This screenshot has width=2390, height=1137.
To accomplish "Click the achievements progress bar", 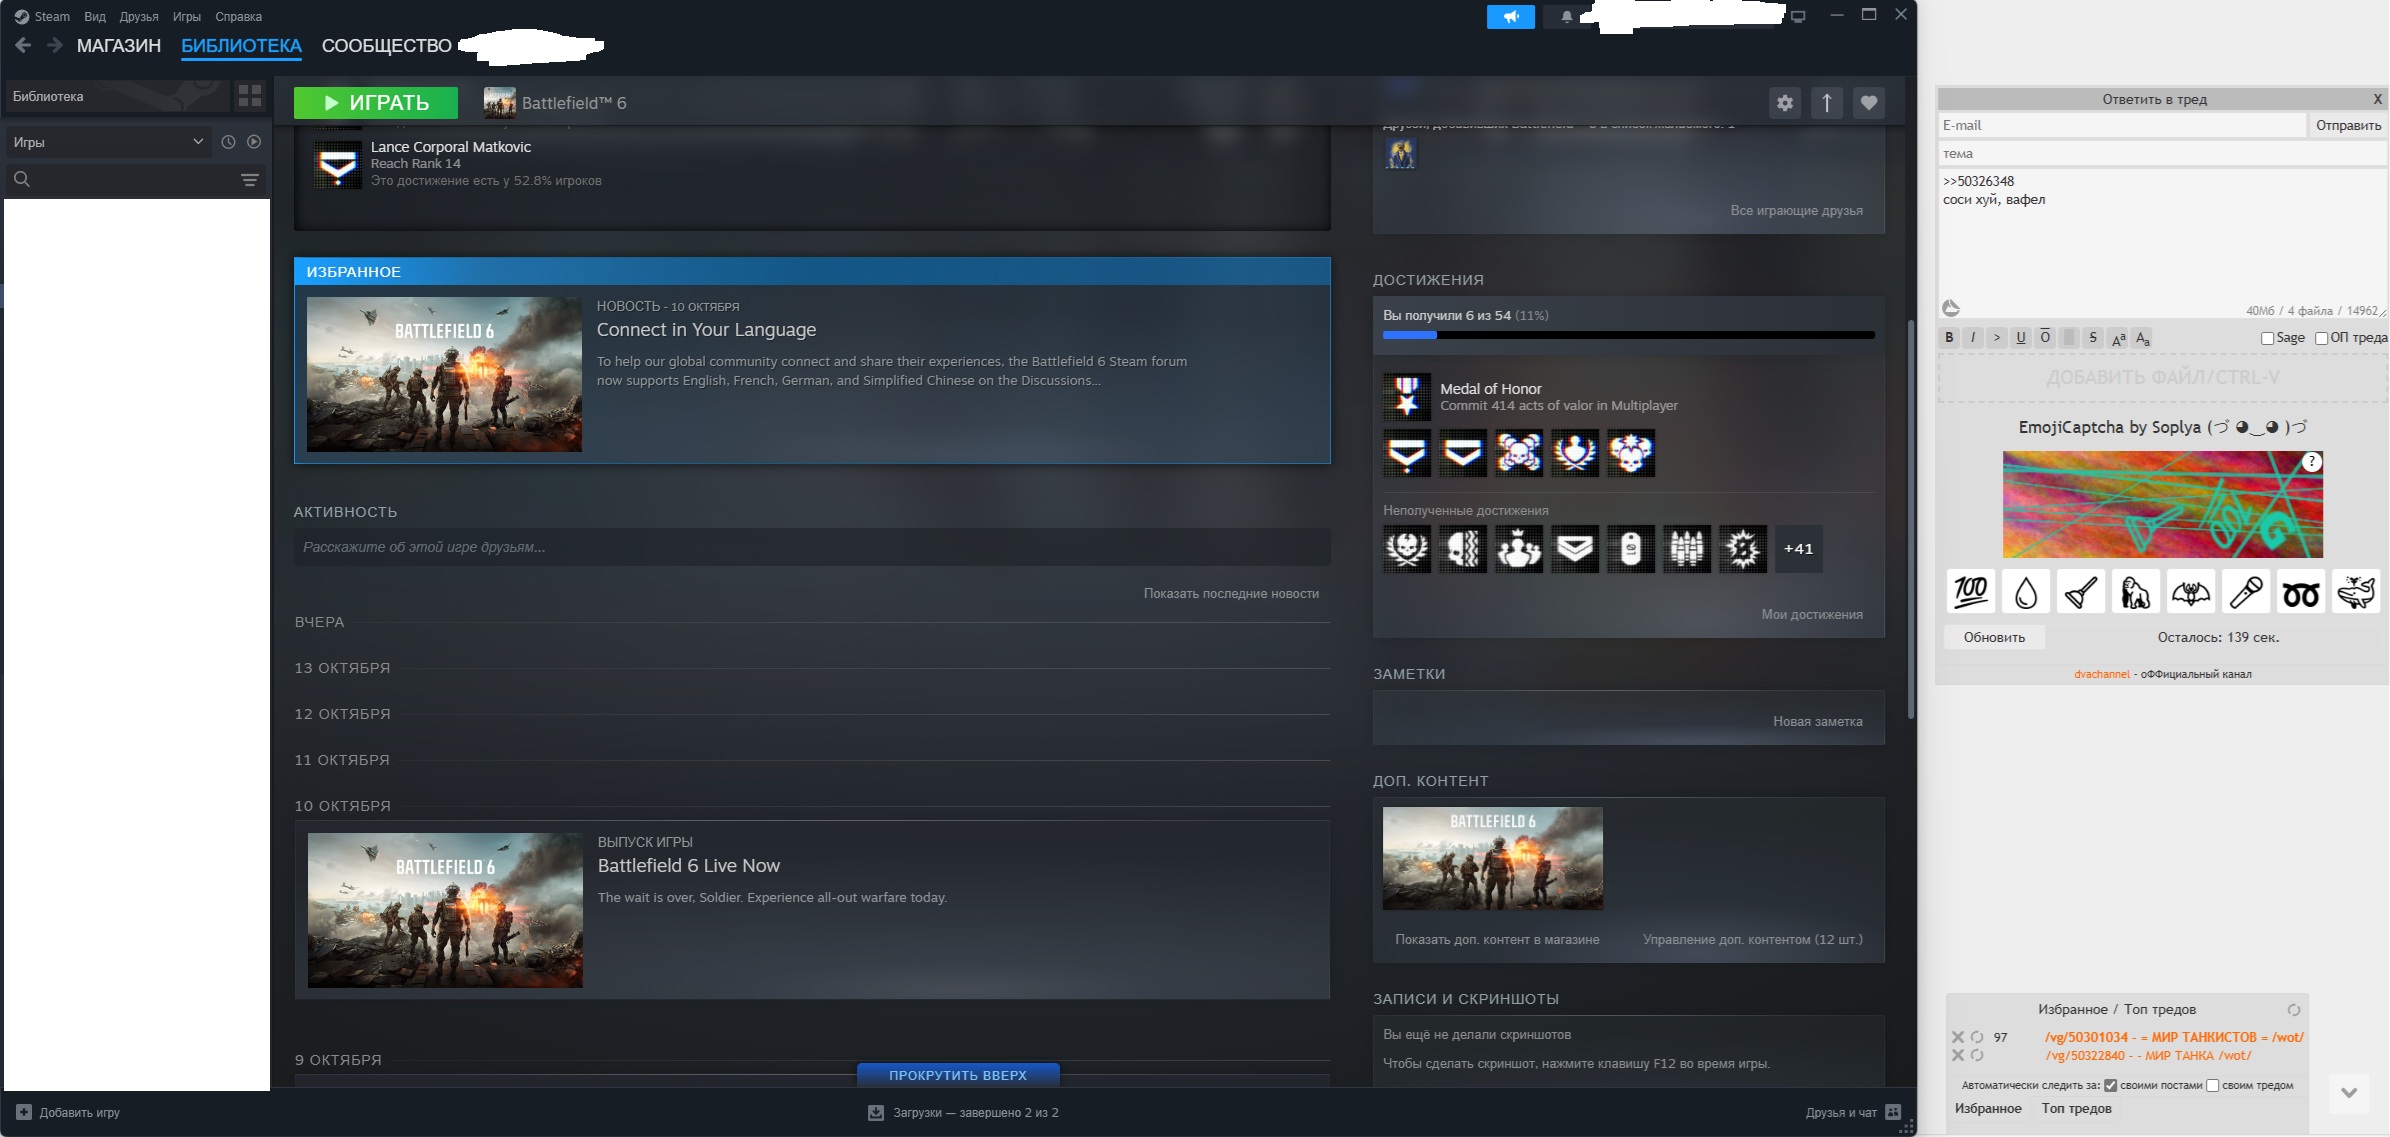I will 1628,336.
